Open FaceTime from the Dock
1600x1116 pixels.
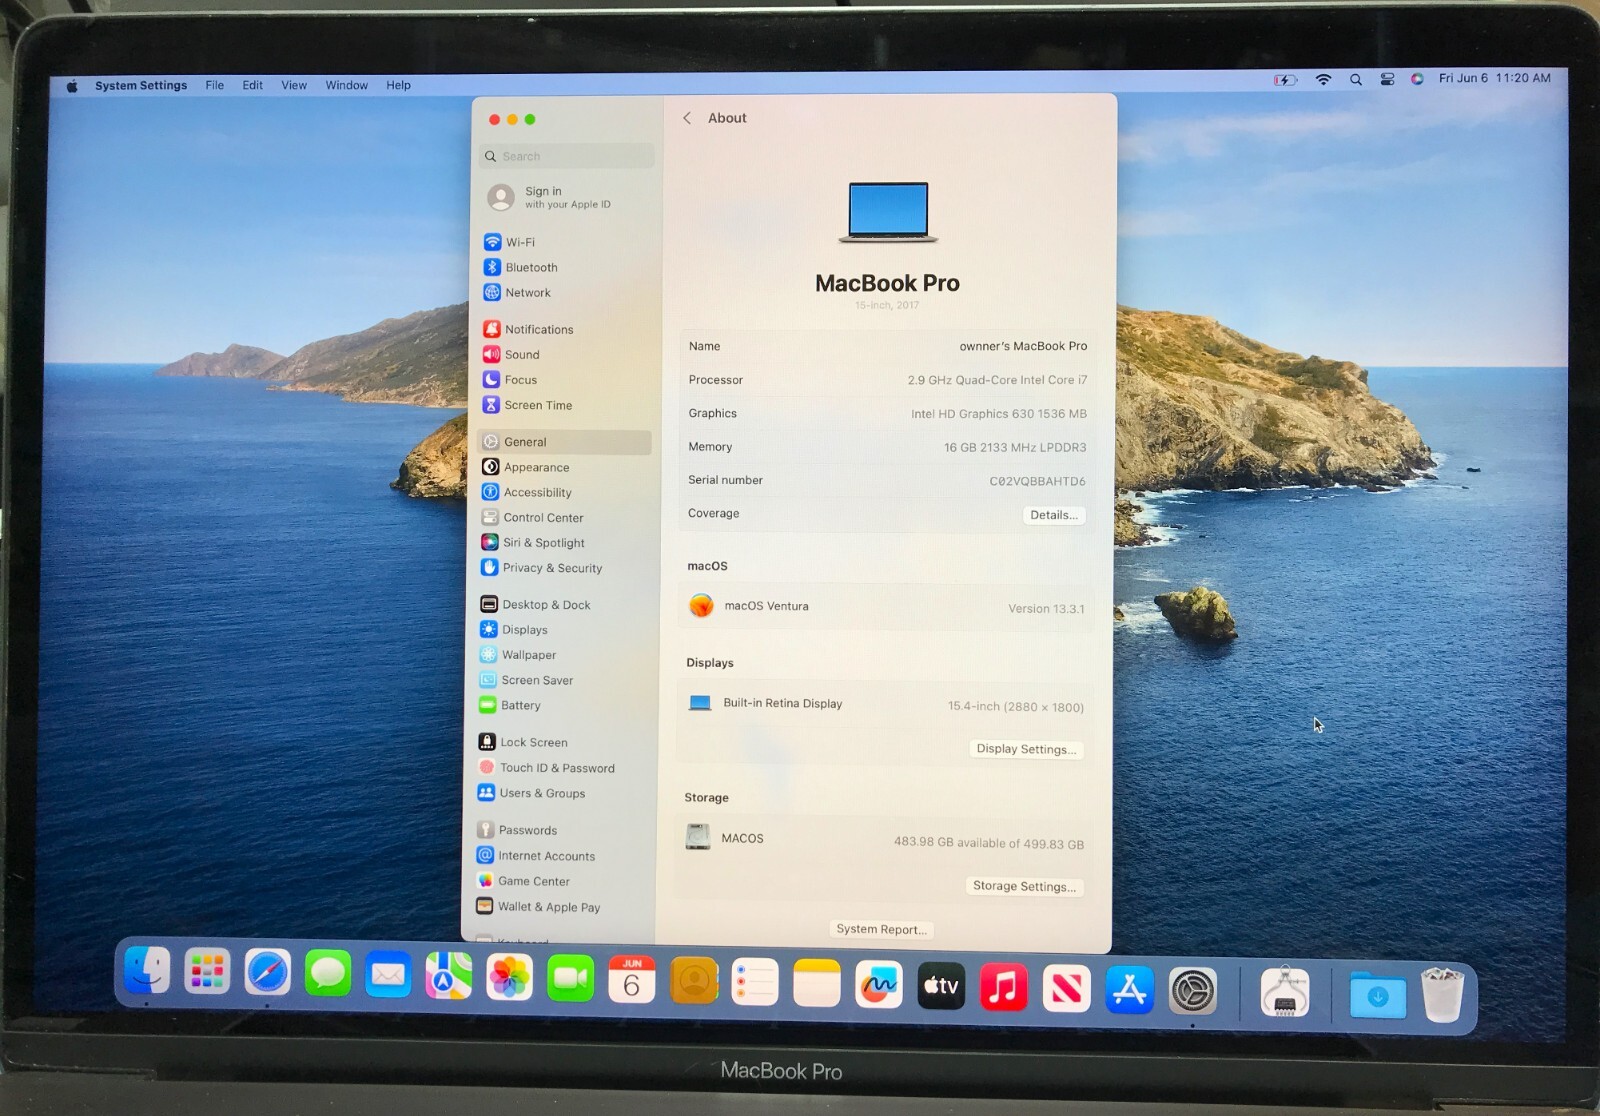571,979
